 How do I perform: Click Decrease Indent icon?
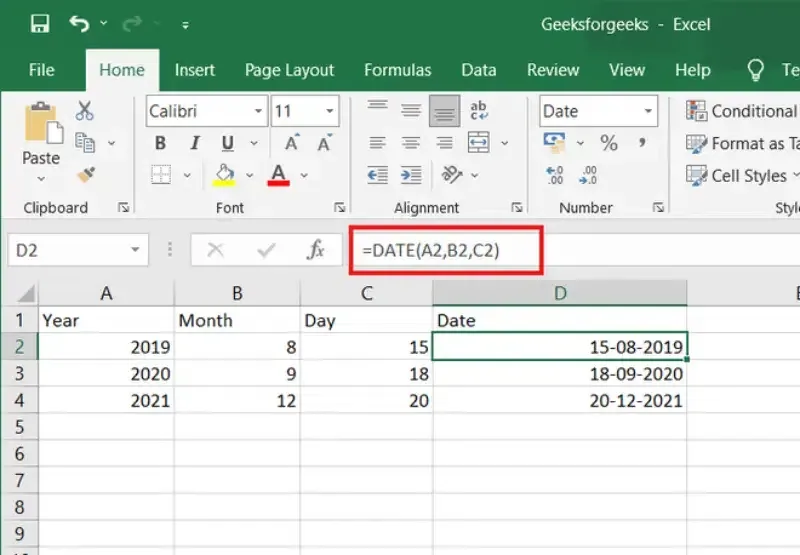pos(378,175)
